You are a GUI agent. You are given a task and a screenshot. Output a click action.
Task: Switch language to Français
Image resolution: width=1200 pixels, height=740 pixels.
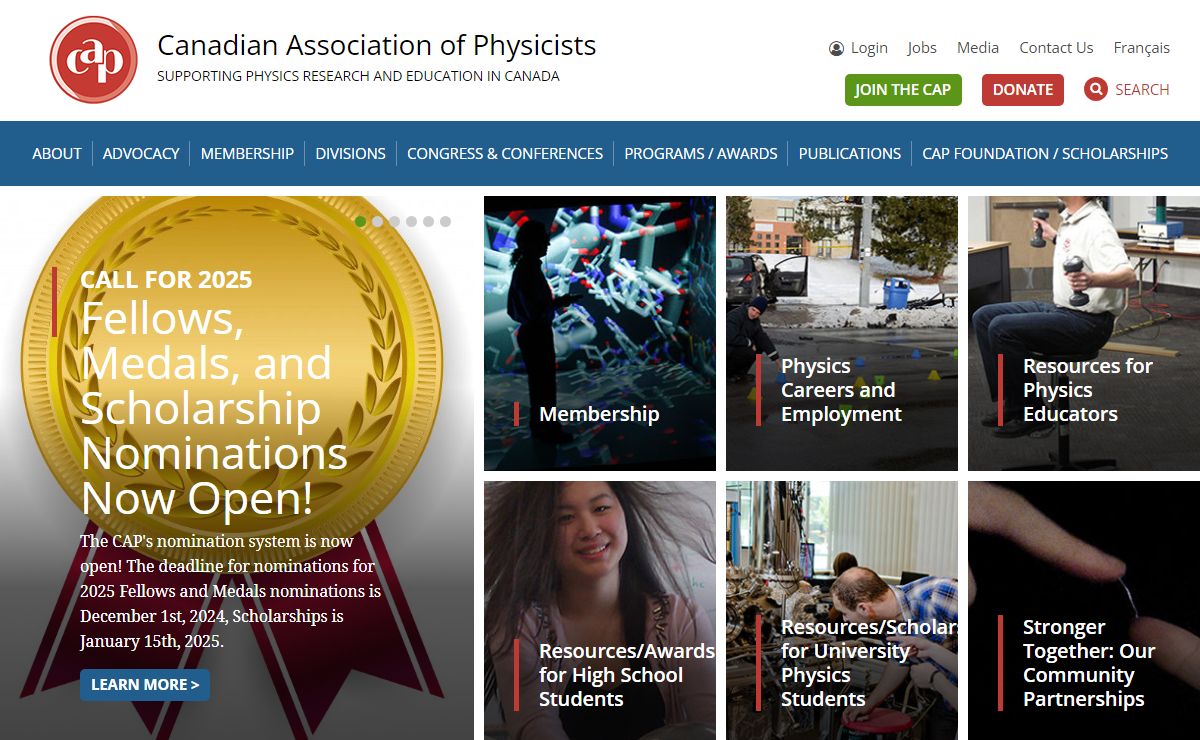pyautogui.click(x=1141, y=48)
